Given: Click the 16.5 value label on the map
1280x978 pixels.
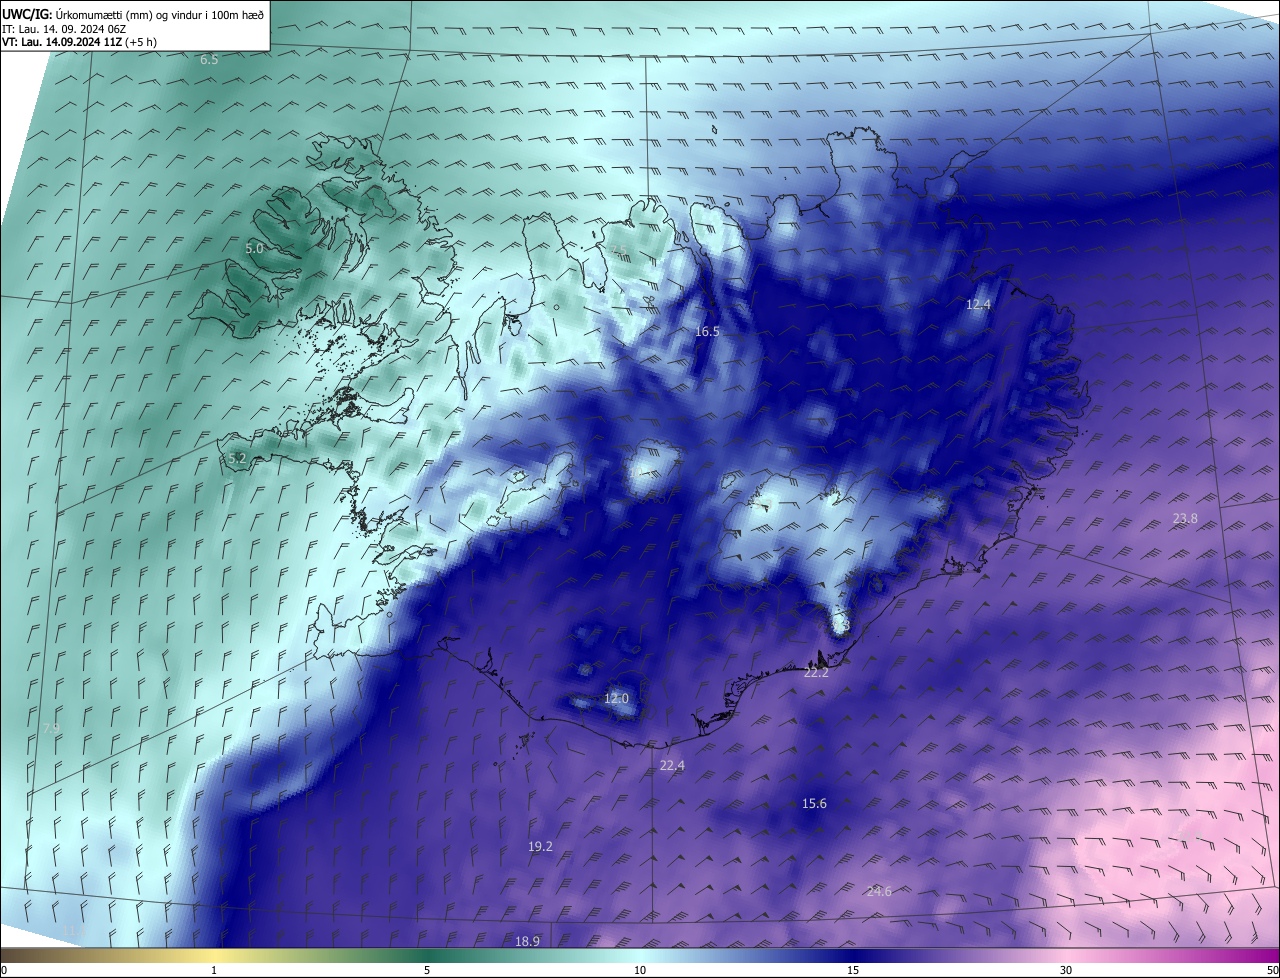Looking at the screenshot, I should [707, 331].
